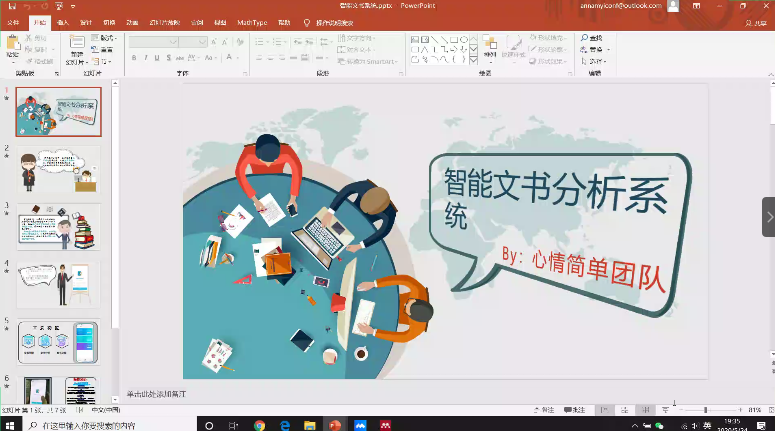This screenshot has height=431, width=775.
Task: Open Google Chrome from the taskbar
Action: pyautogui.click(x=259, y=424)
